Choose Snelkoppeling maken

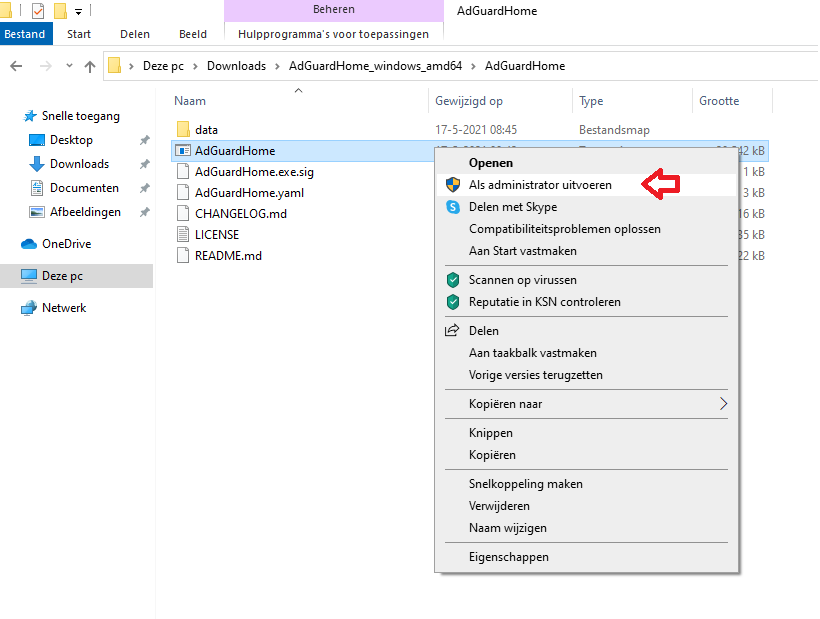[x=586, y=484]
